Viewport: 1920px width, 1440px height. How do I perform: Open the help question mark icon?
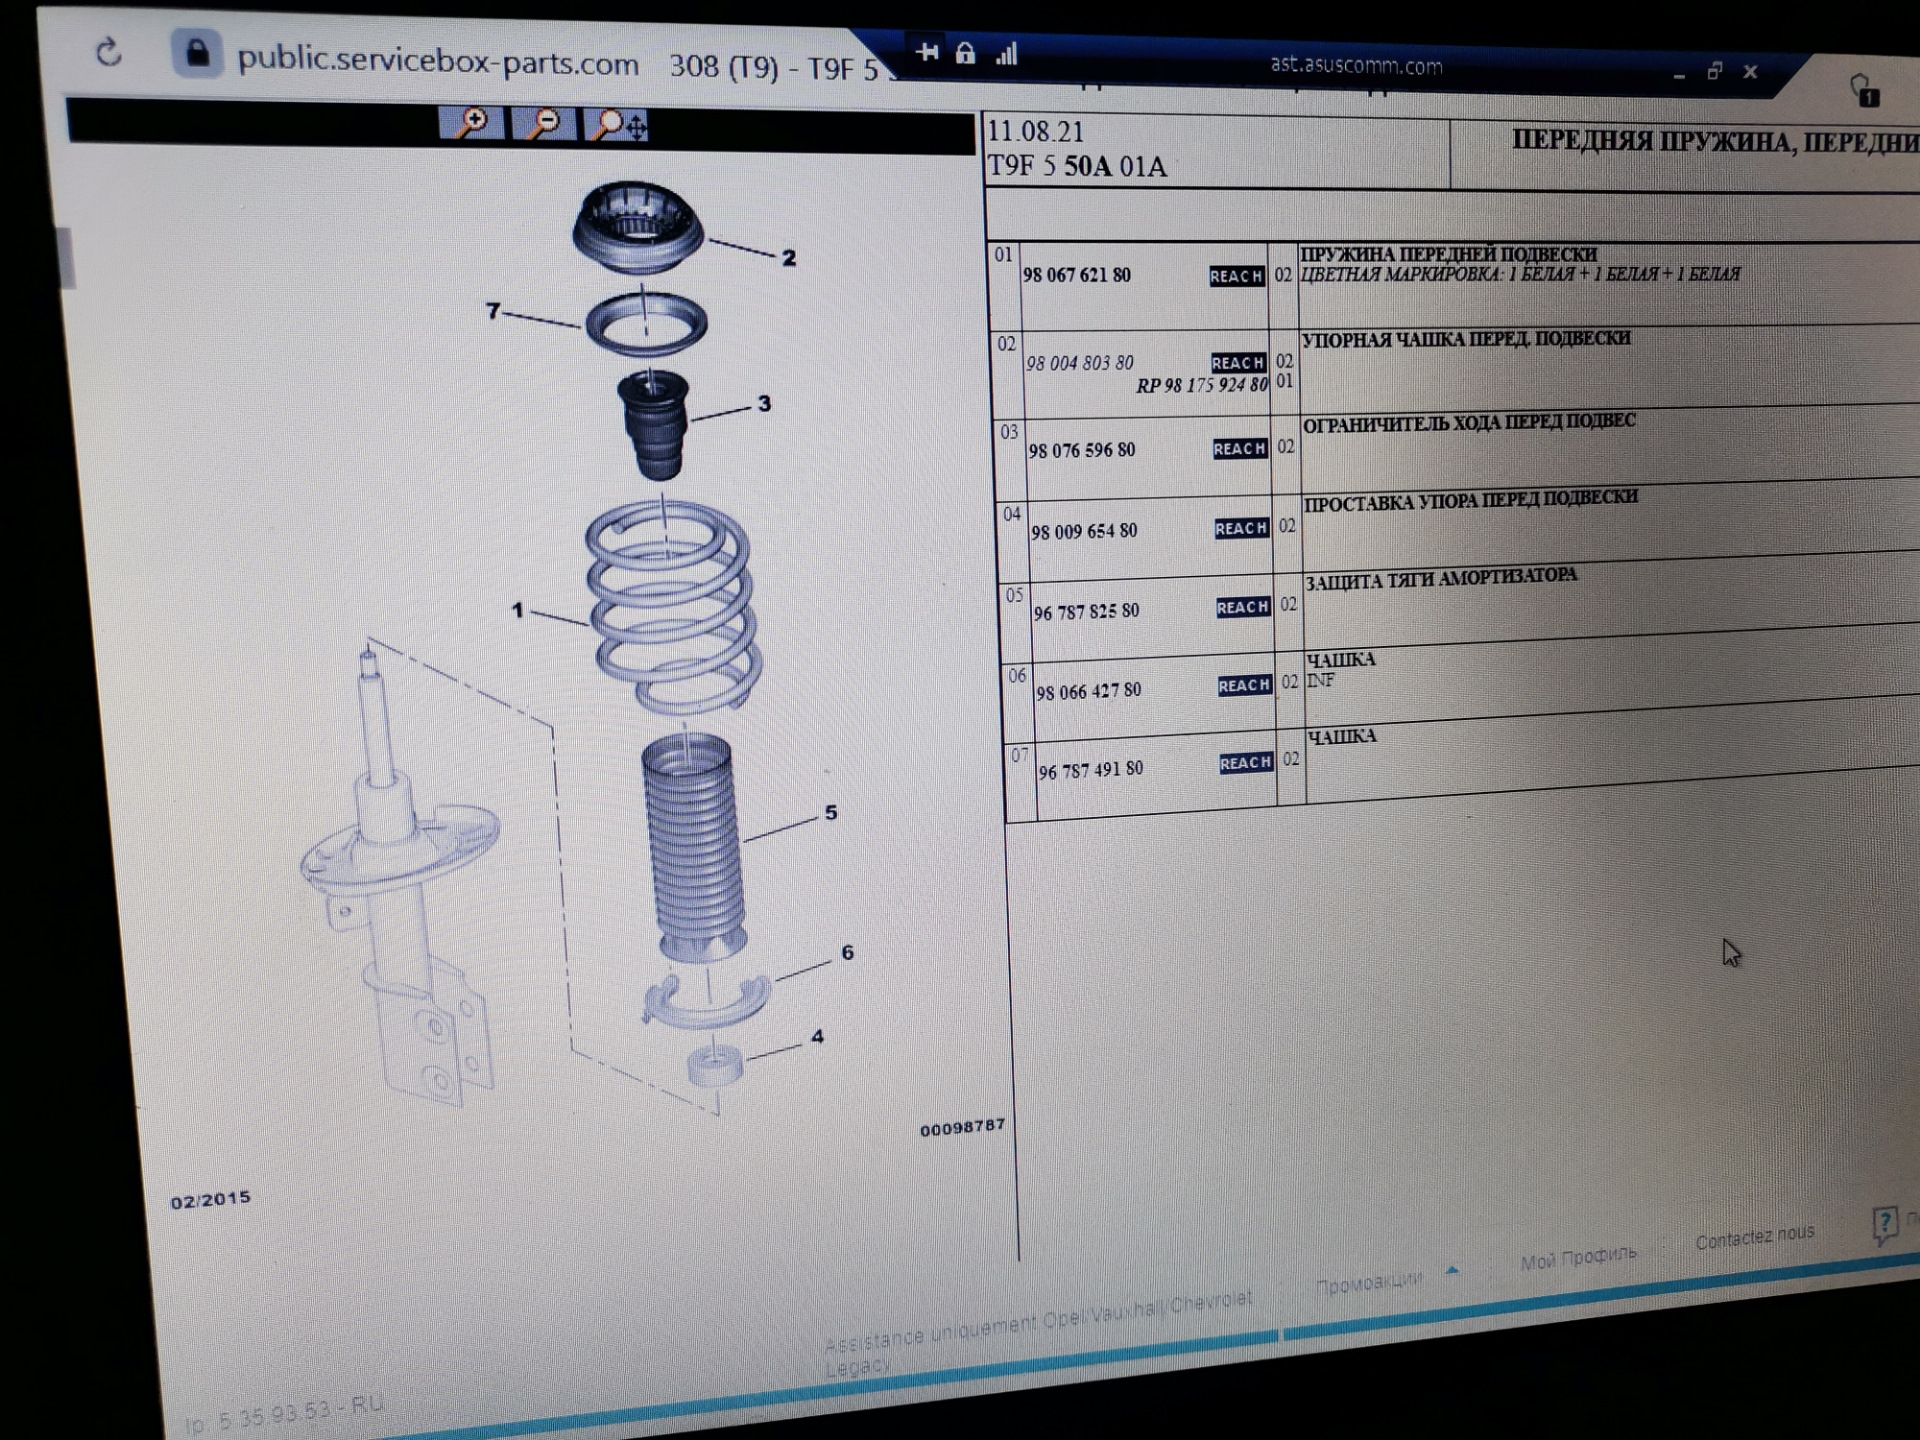point(1884,1223)
